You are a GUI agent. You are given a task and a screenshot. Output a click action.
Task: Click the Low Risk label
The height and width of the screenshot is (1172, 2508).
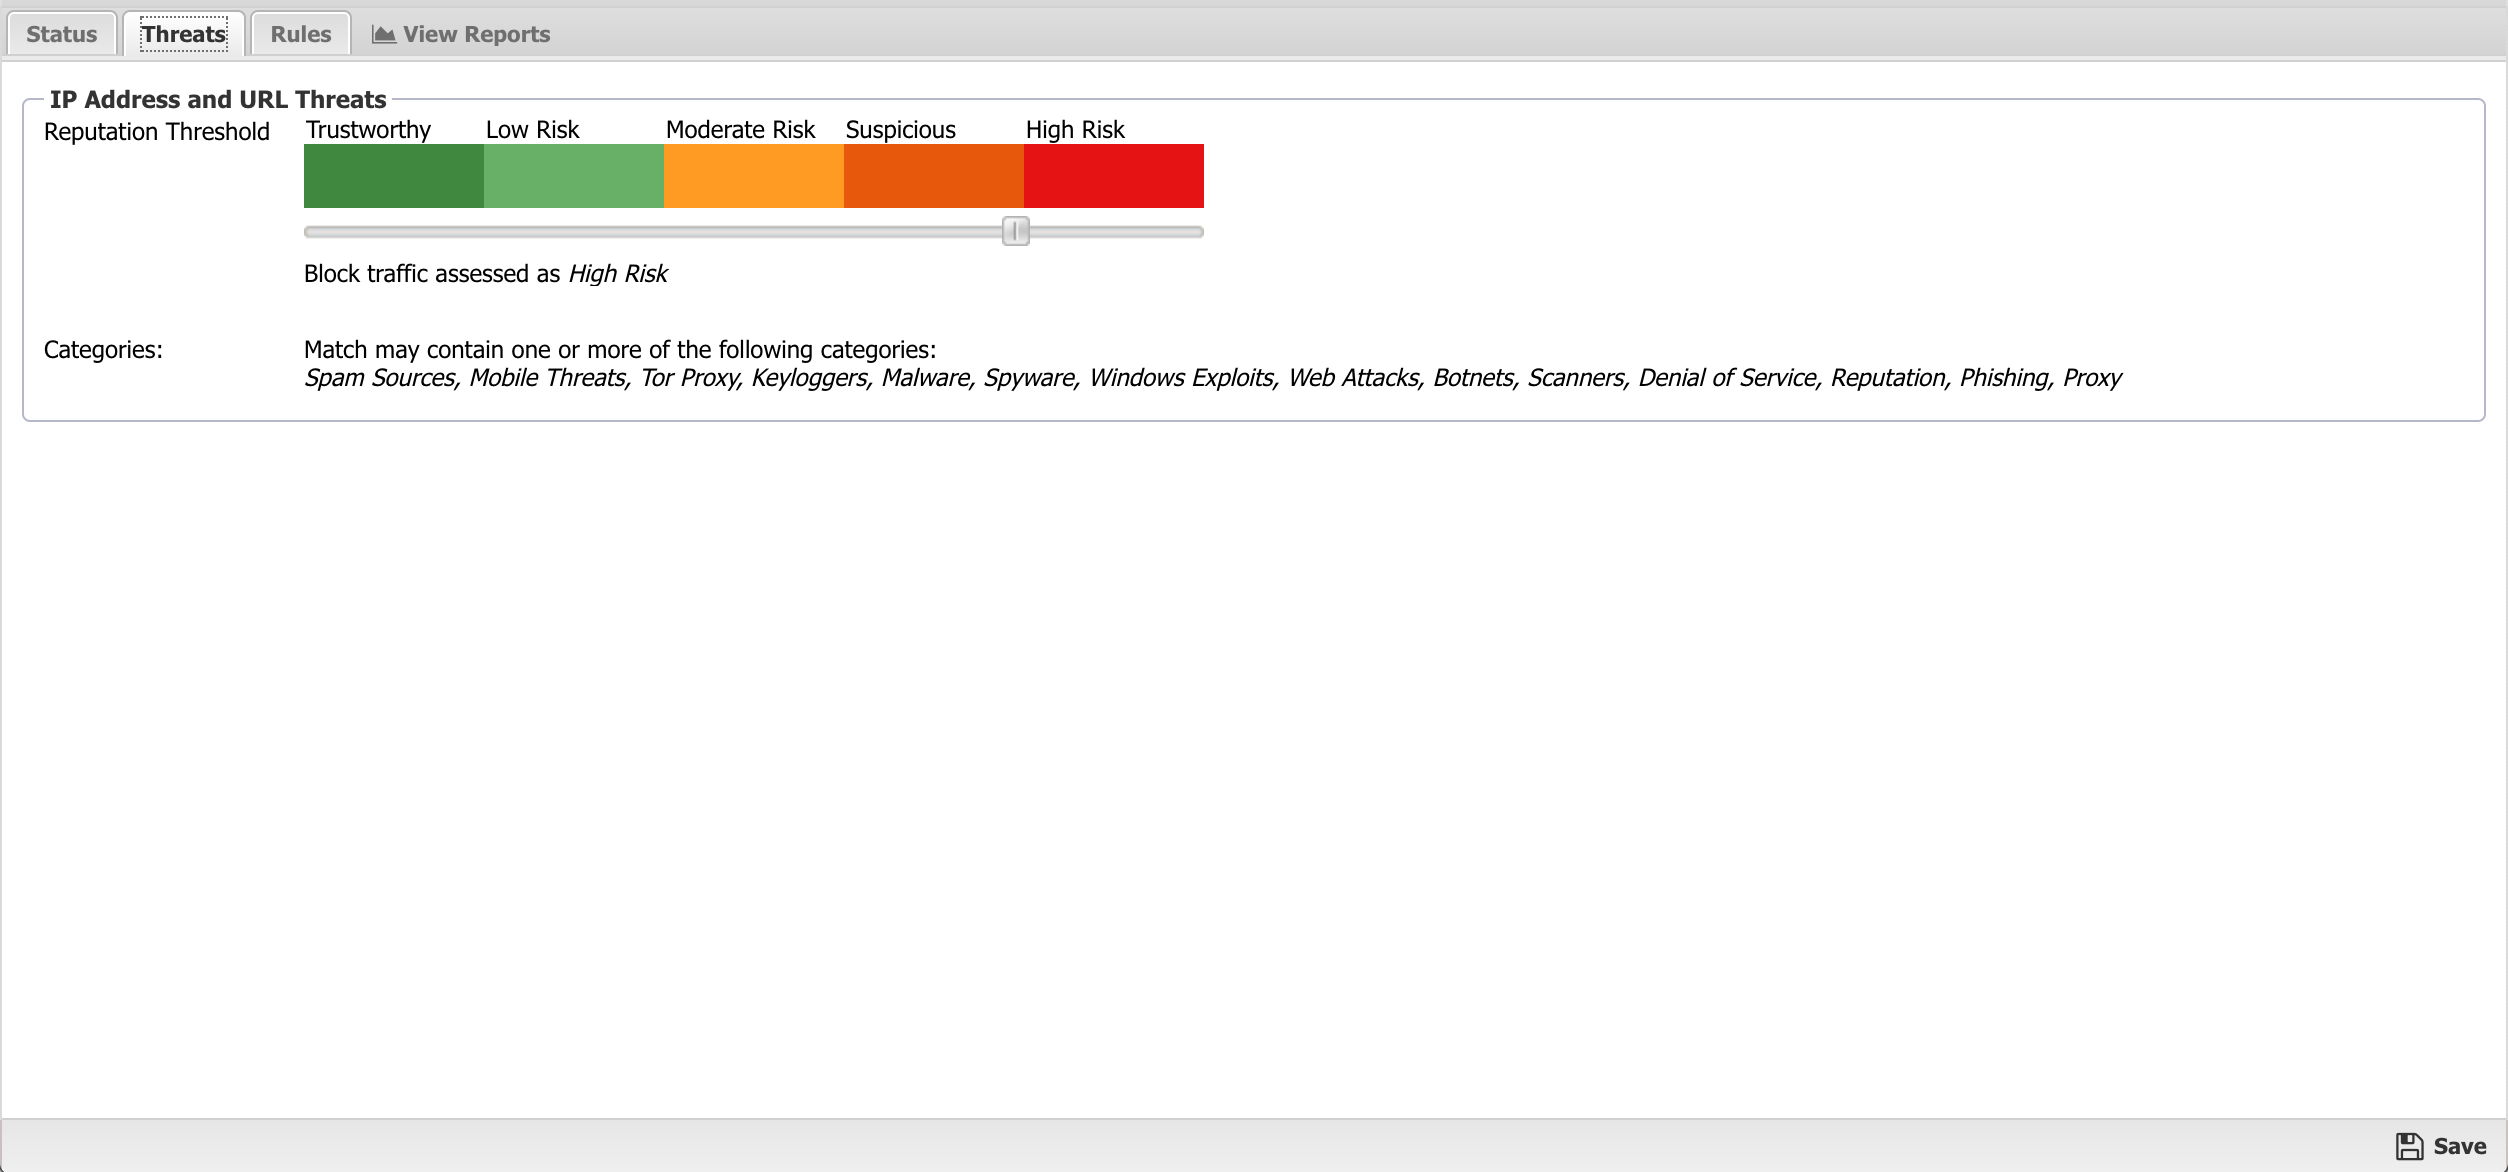tap(532, 130)
